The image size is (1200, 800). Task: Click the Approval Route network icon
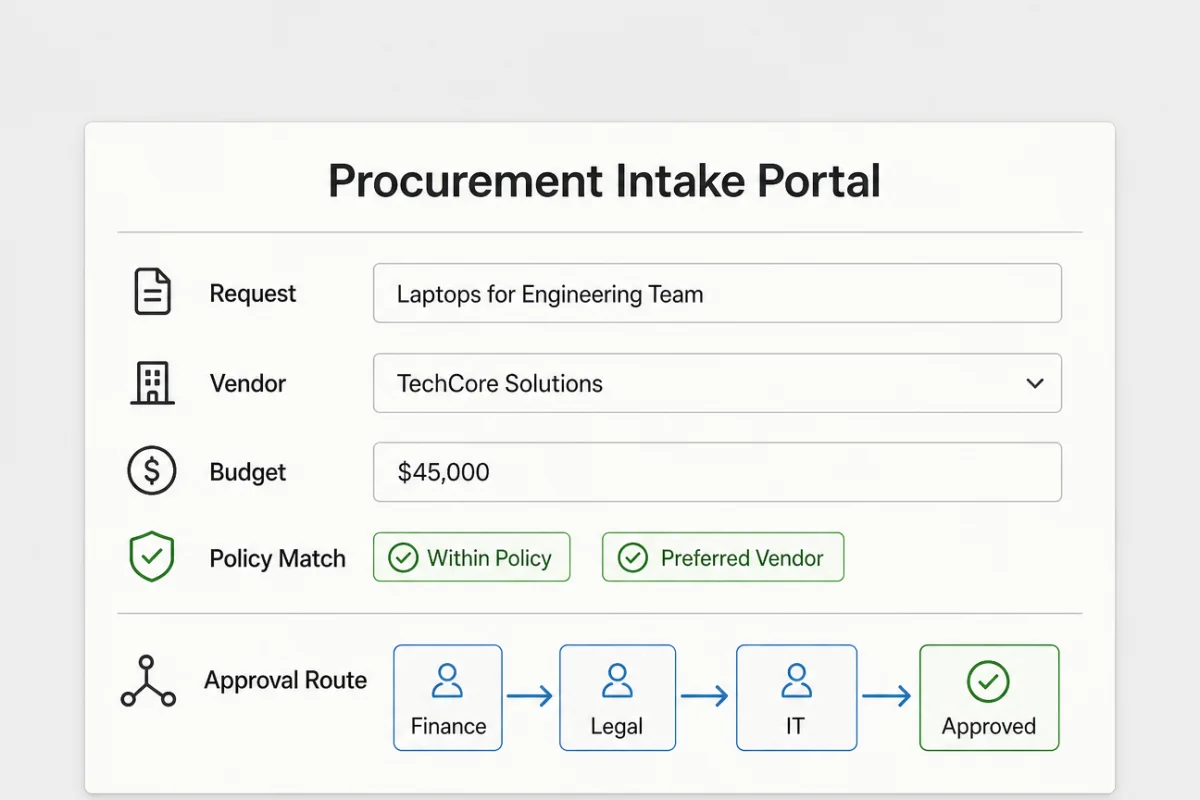pos(148,682)
